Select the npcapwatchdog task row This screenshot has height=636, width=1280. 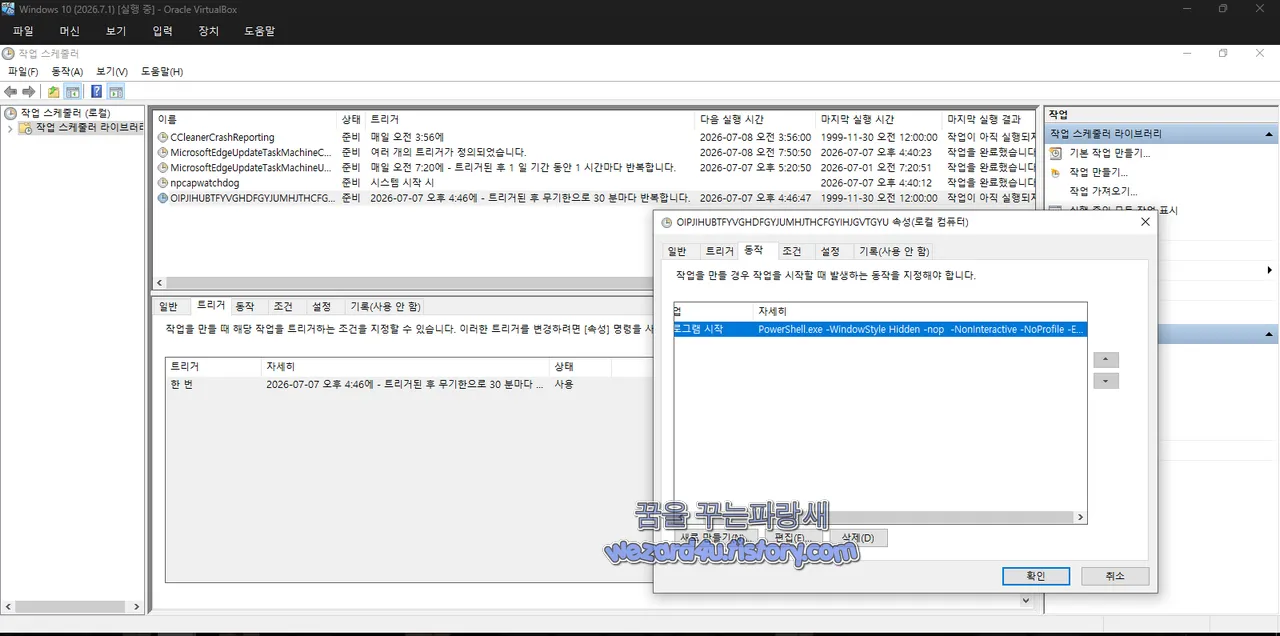point(595,183)
